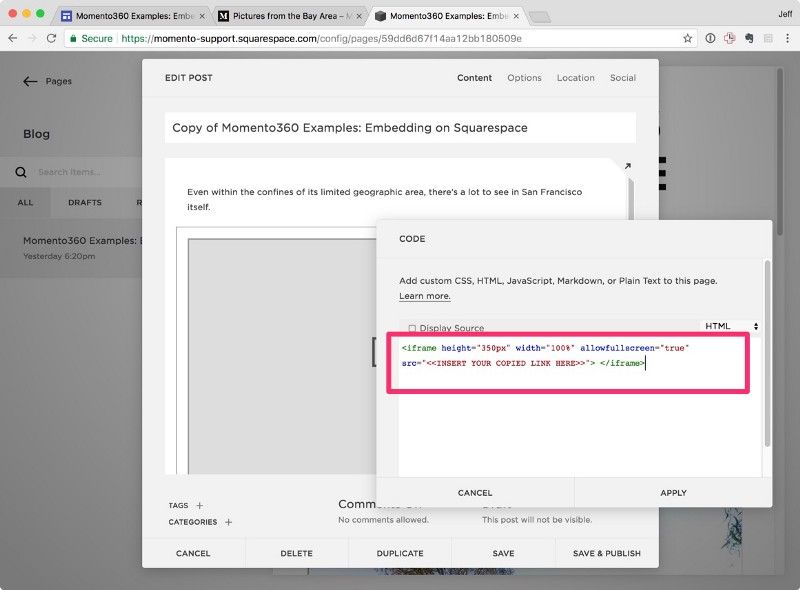Click CANCEL in the Edit Post footer
The image size is (800, 590).
tap(193, 553)
